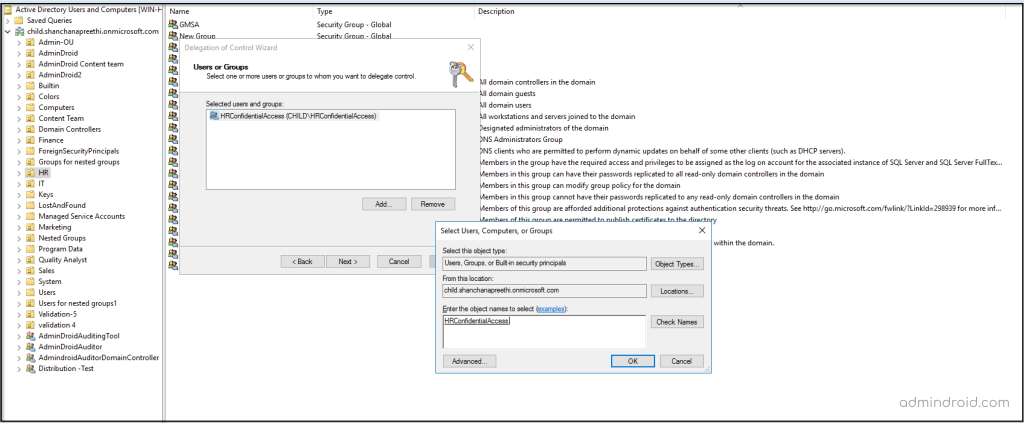Click the Domain Controllers folder icon
Image resolution: width=1024 pixels, height=423 pixels.
30,129
